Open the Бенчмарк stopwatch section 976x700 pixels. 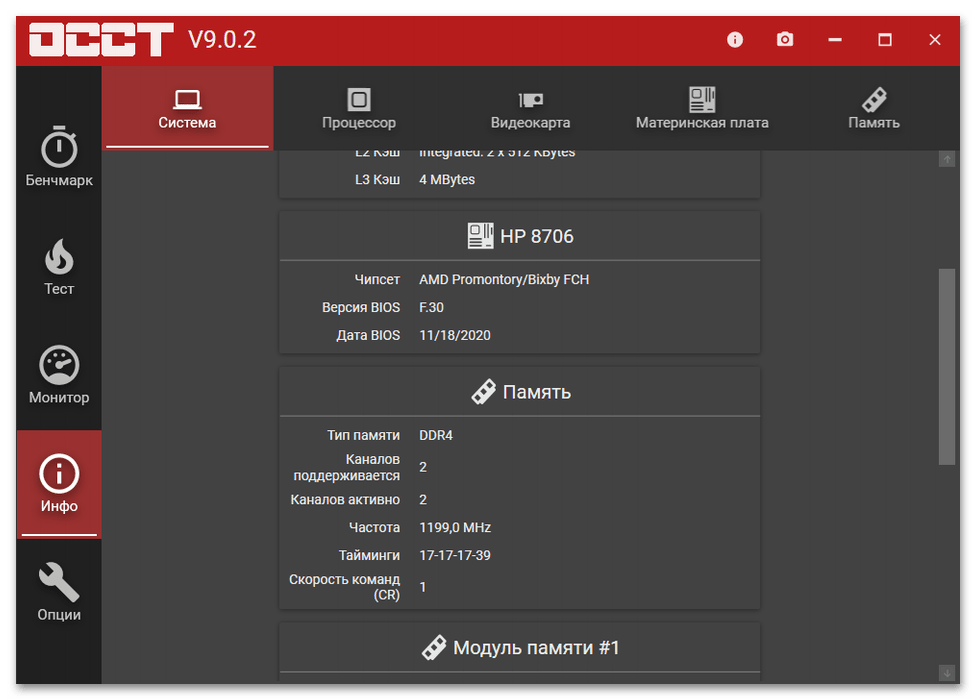(x=59, y=158)
